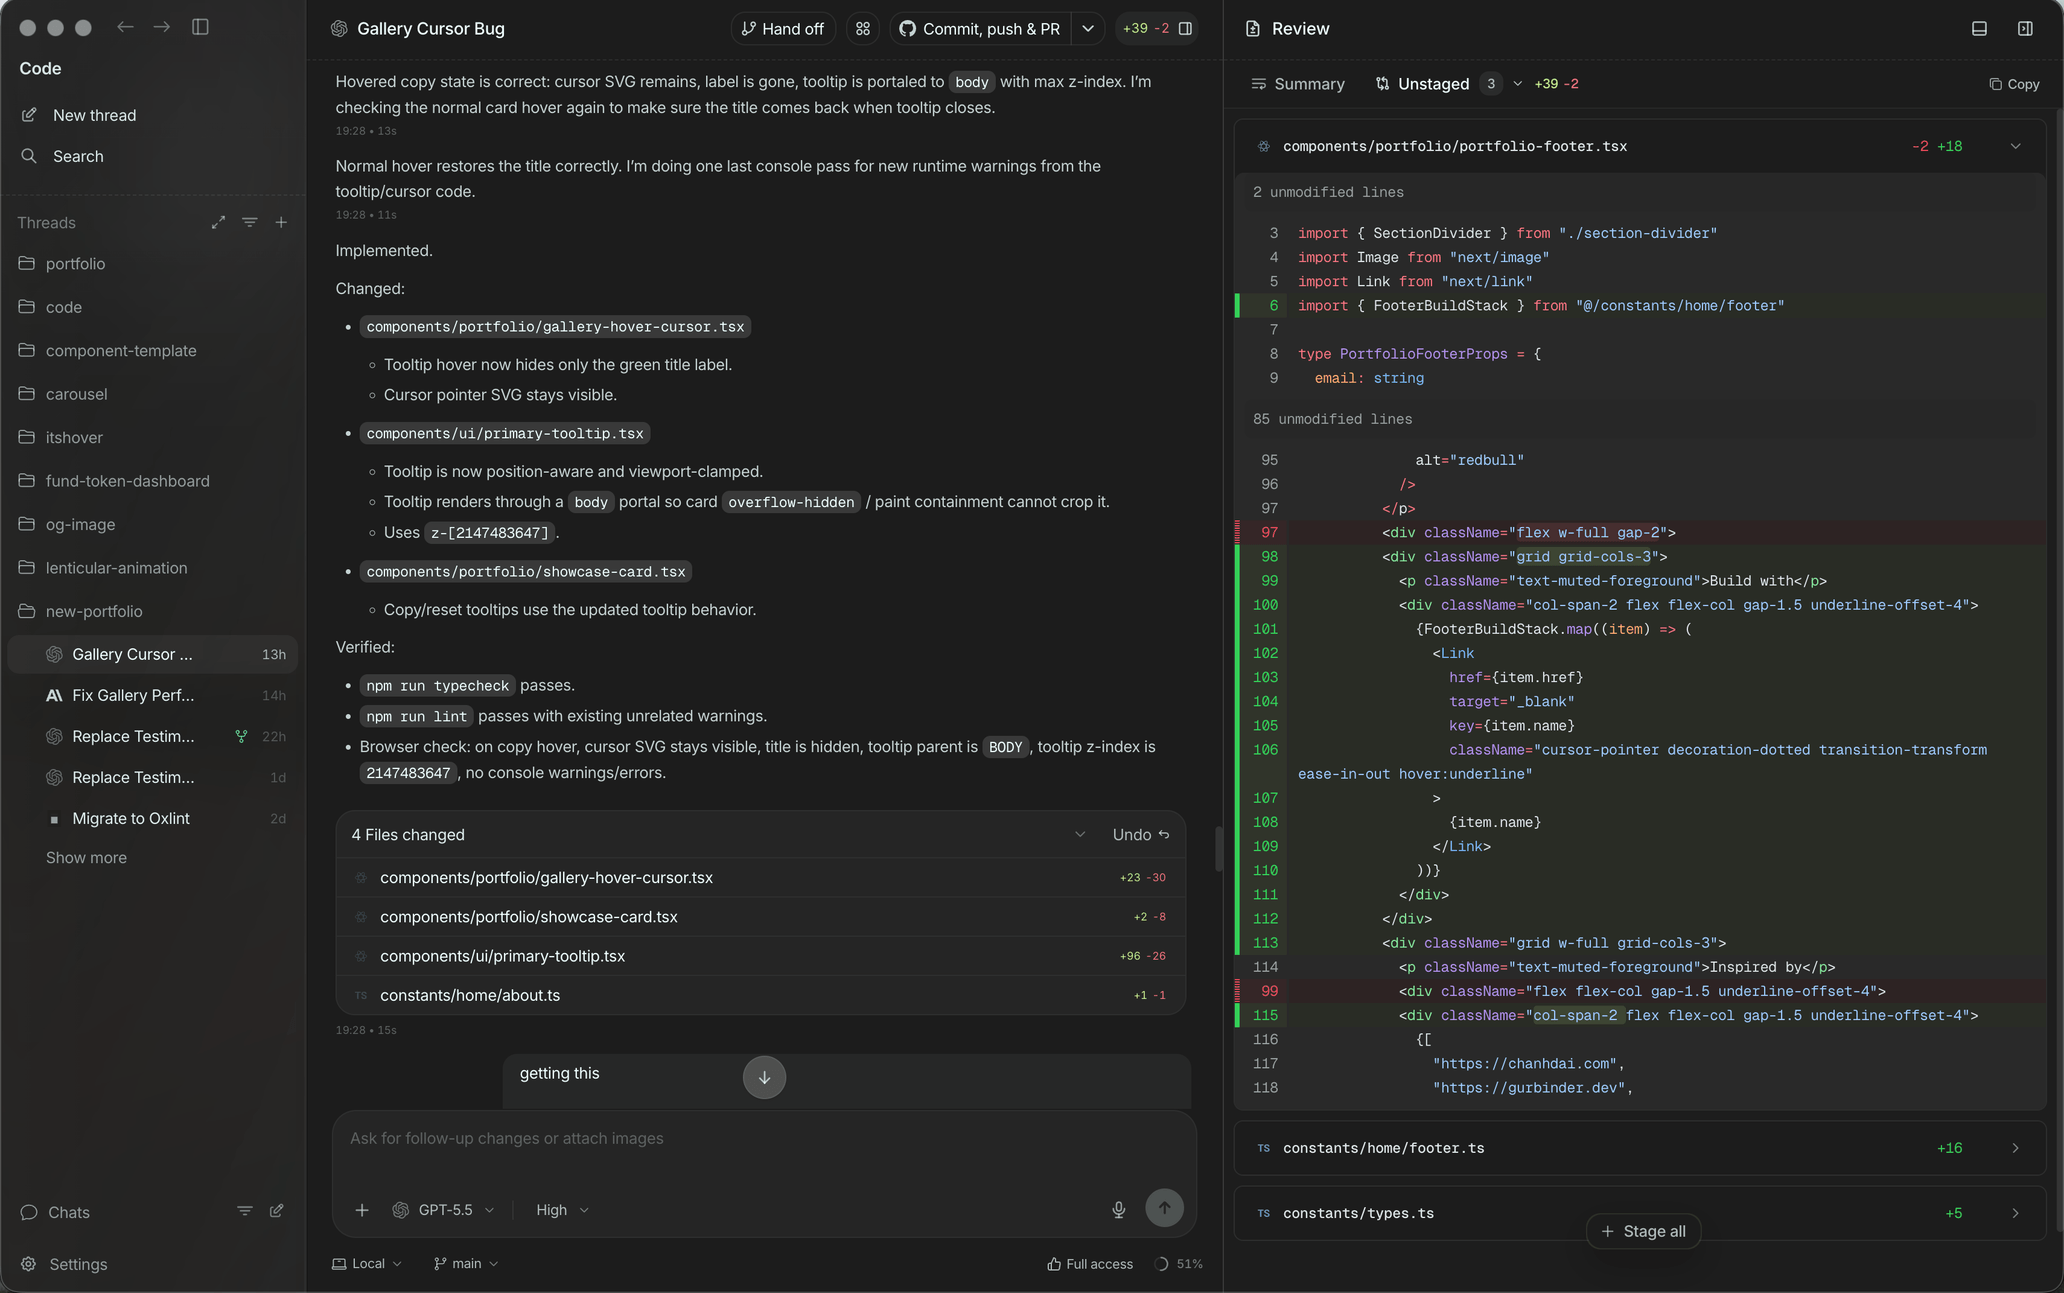The image size is (2064, 1293).
Task: Jump to latest message with down arrow
Action: click(764, 1077)
